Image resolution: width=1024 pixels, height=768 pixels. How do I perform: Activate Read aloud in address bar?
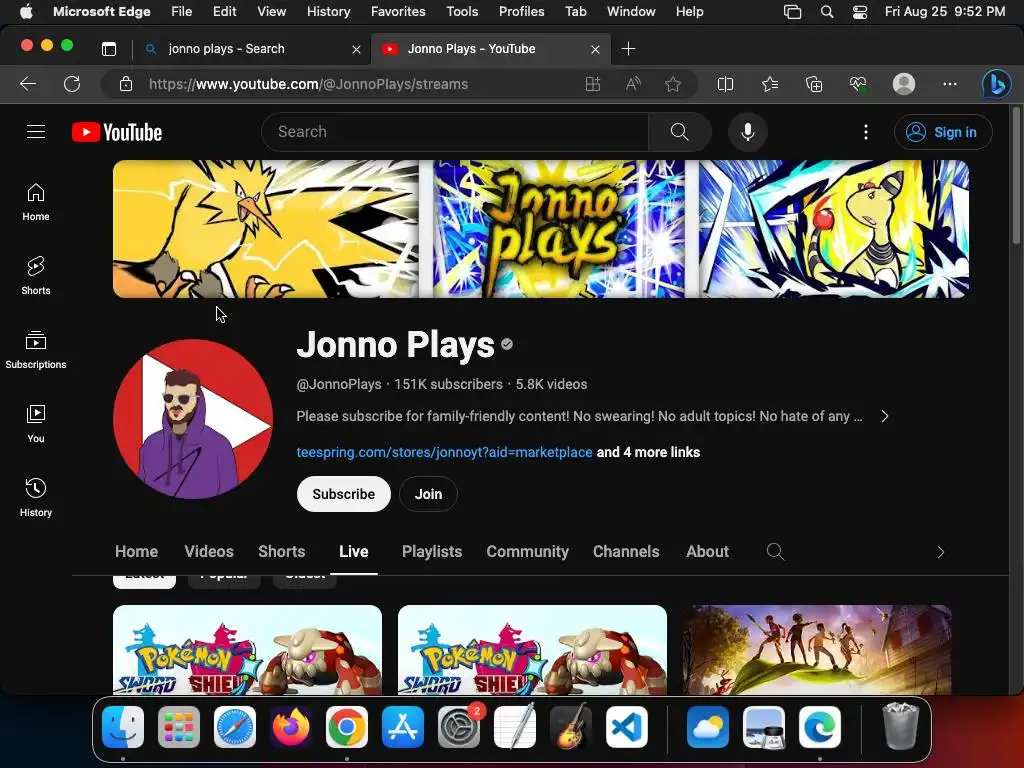(x=633, y=84)
